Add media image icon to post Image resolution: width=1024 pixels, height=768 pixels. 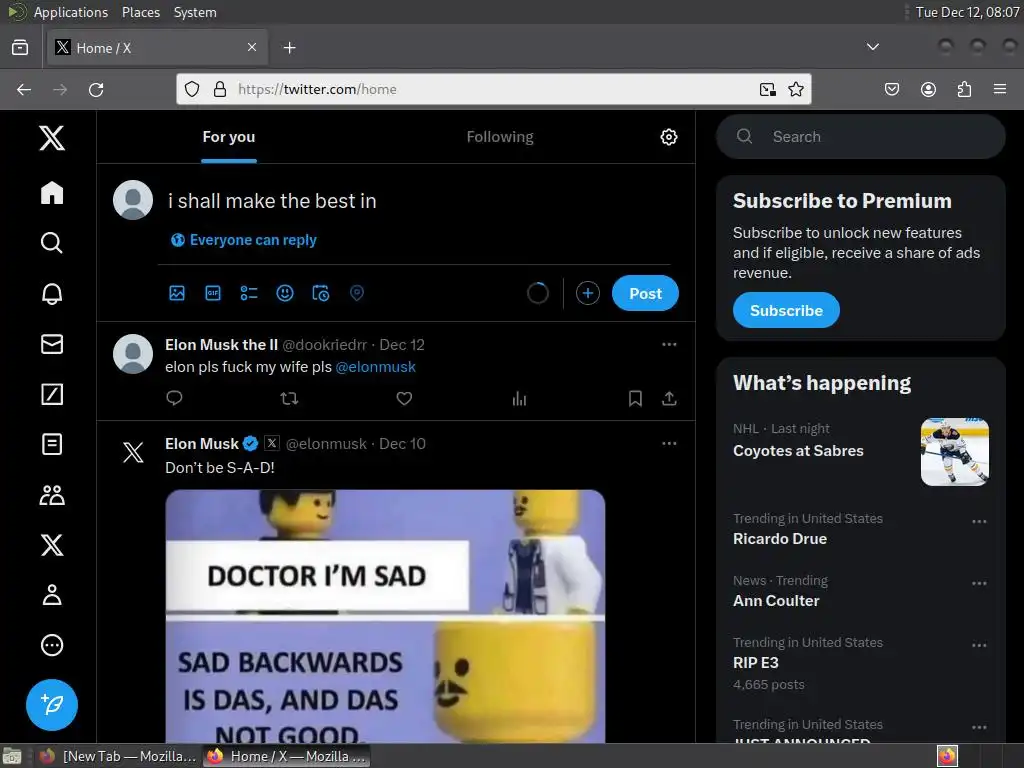coord(177,293)
